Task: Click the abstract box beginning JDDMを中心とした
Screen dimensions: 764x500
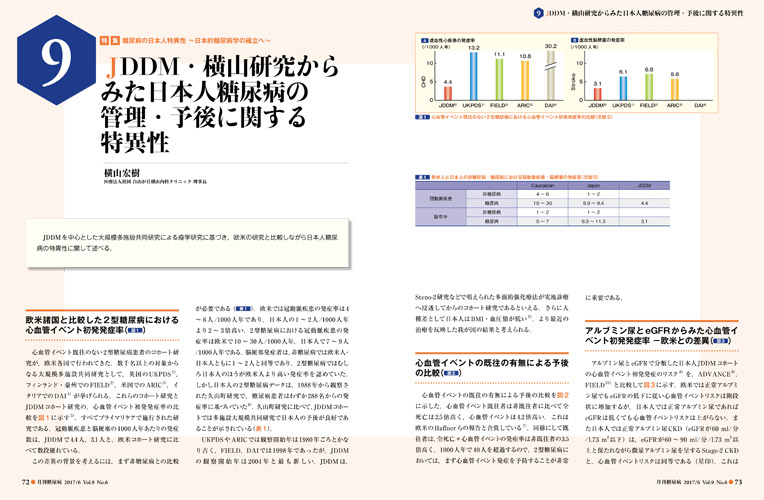Action: [188, 243]
